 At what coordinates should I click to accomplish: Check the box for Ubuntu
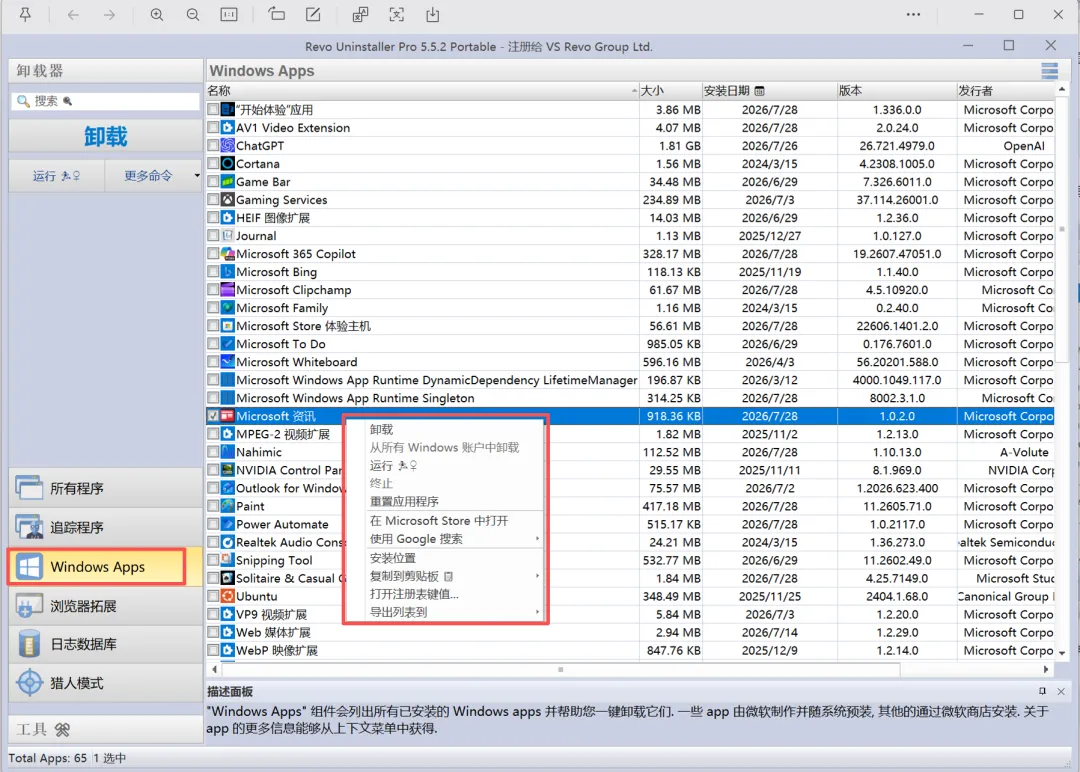tap(213, 596)
